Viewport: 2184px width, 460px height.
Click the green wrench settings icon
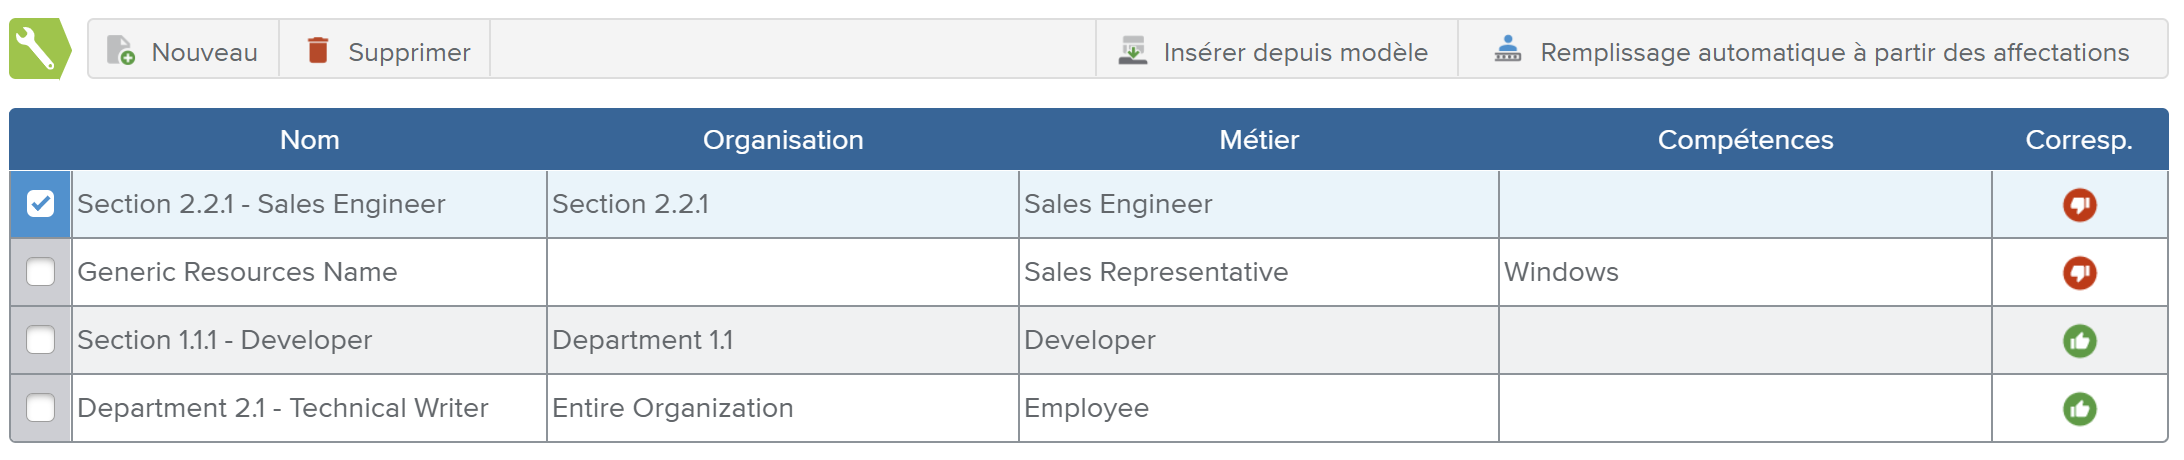(38, 49)
